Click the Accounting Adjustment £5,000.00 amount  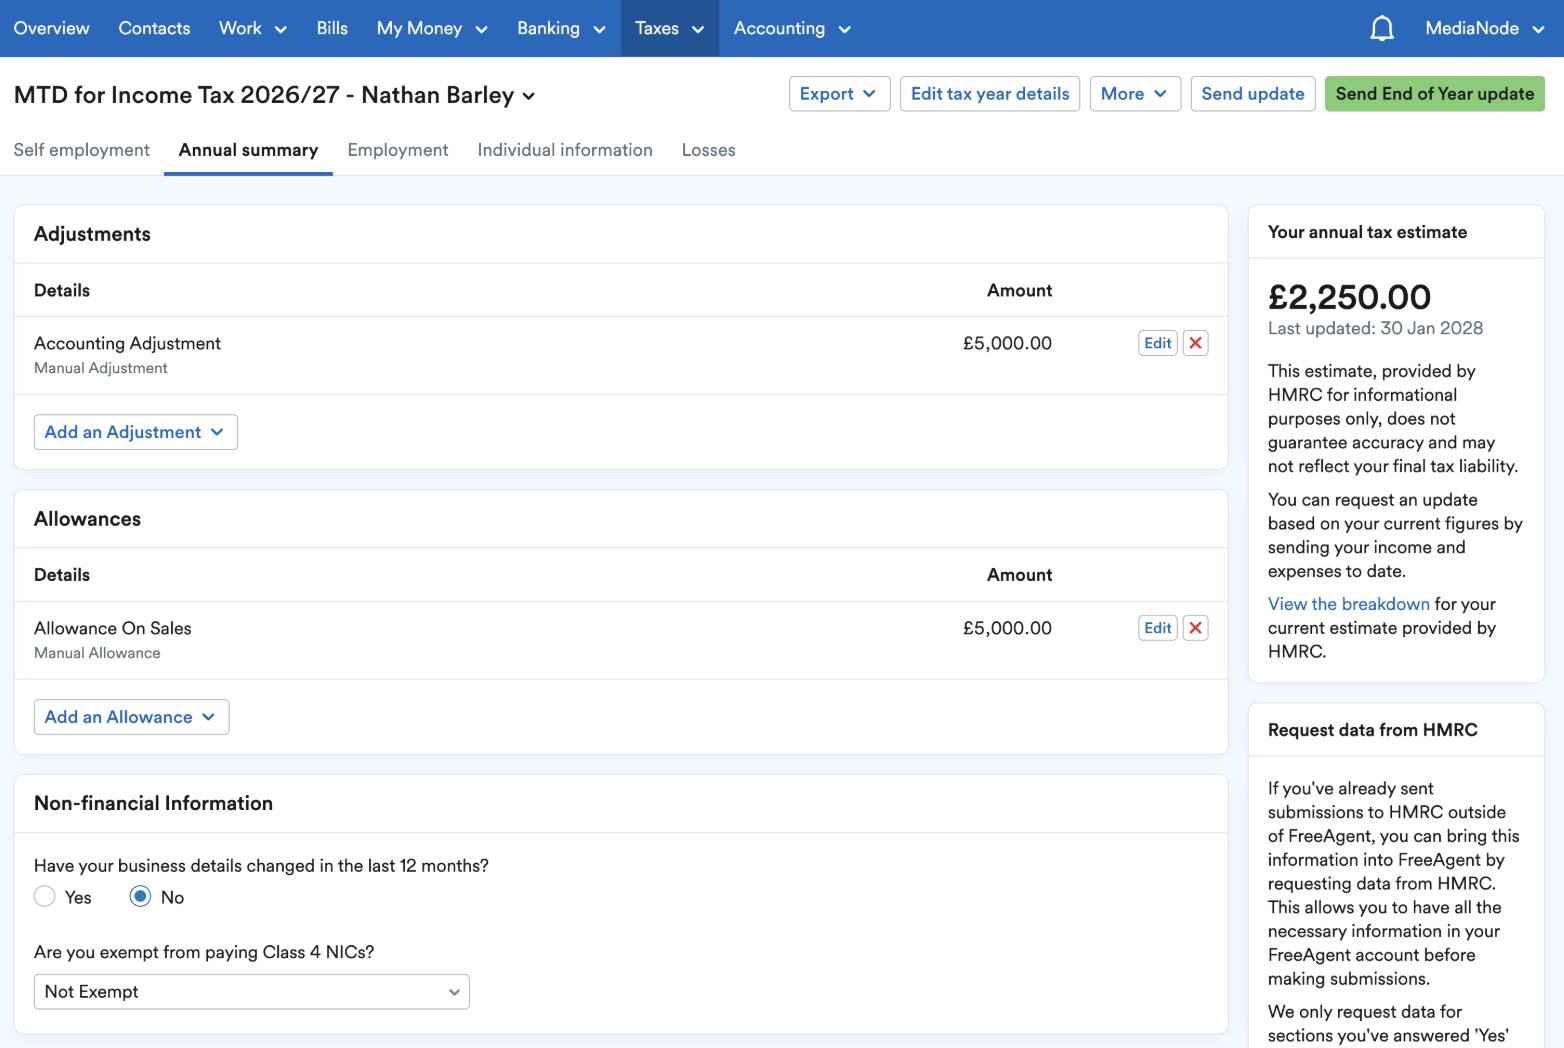pyautogui.click(x=1007, y=343)
